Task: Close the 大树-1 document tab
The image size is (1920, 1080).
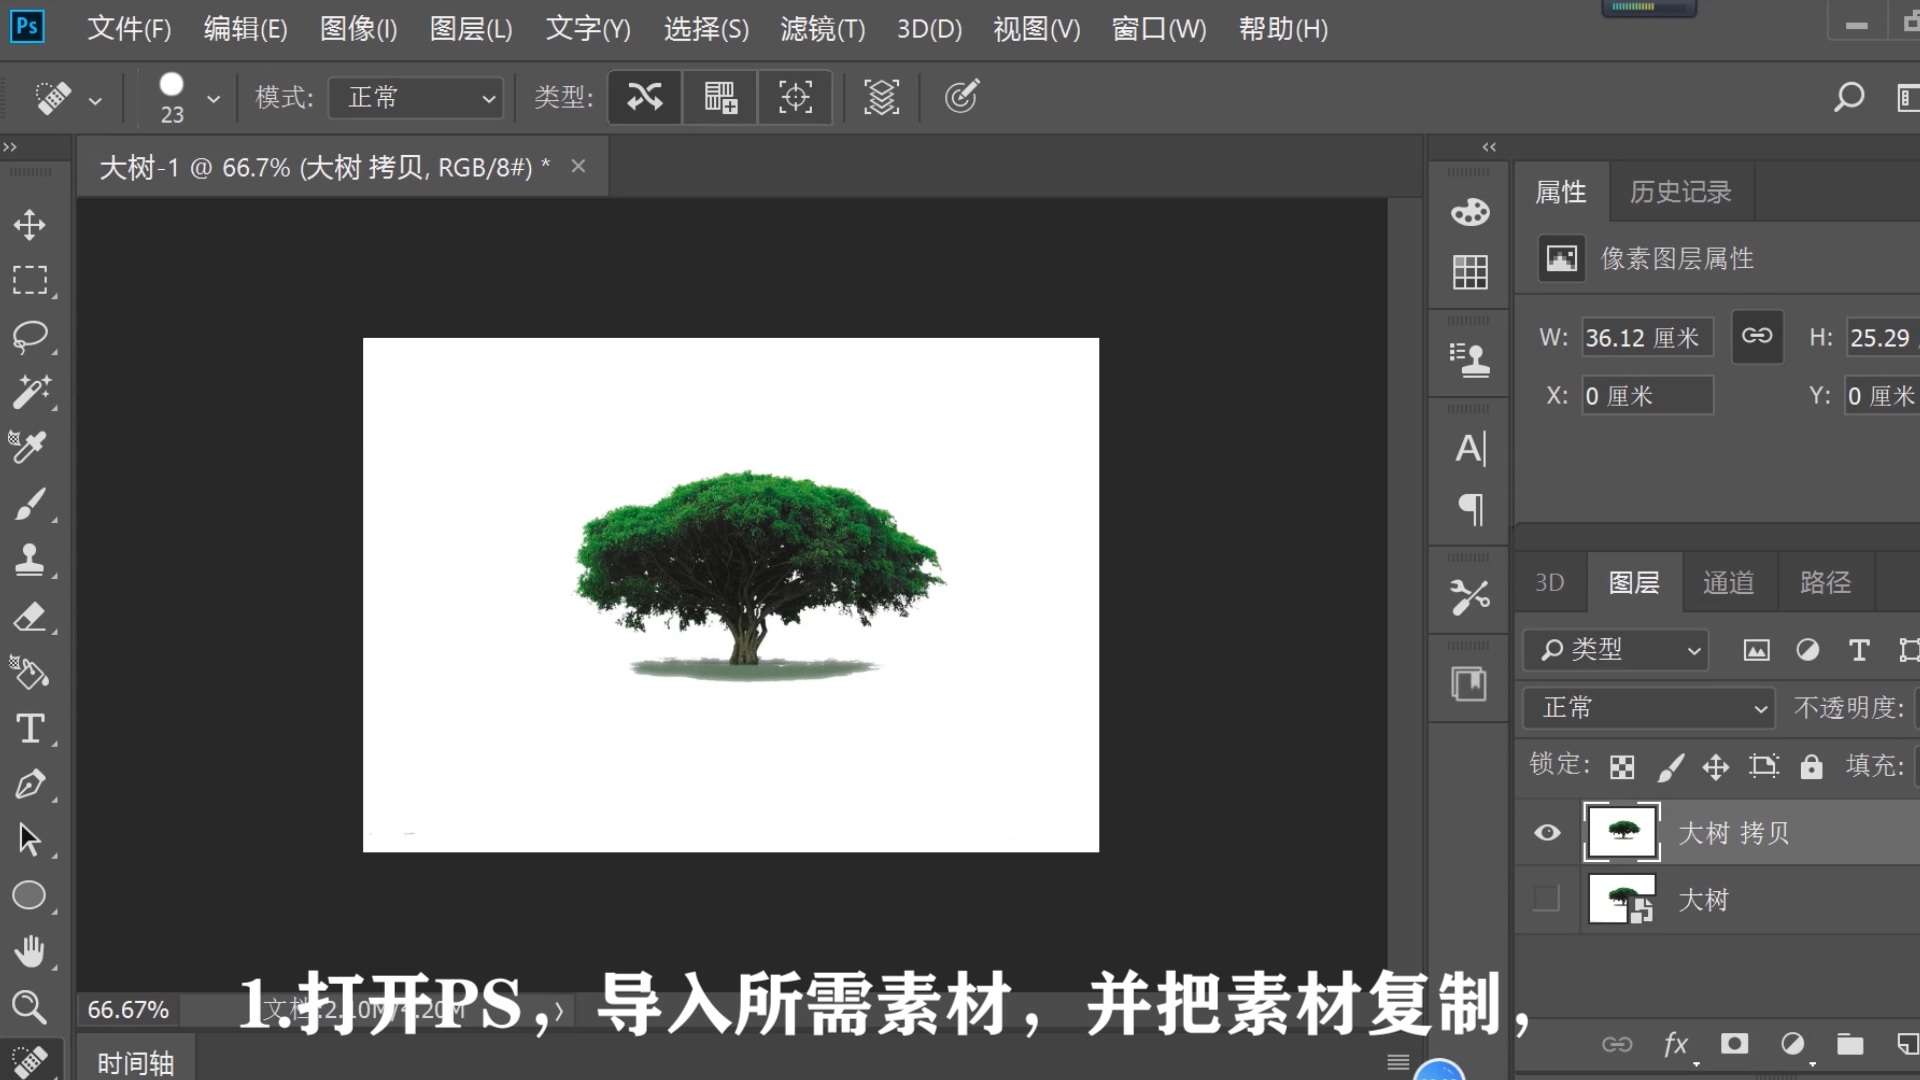Action: (x=578, y=166)
